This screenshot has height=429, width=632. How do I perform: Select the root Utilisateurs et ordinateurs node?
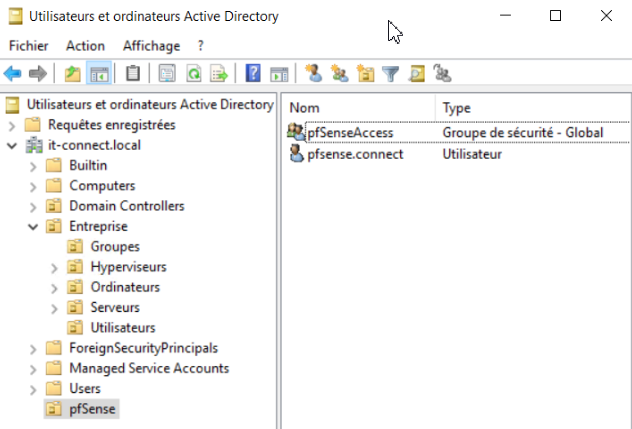(x=150, y=104)
